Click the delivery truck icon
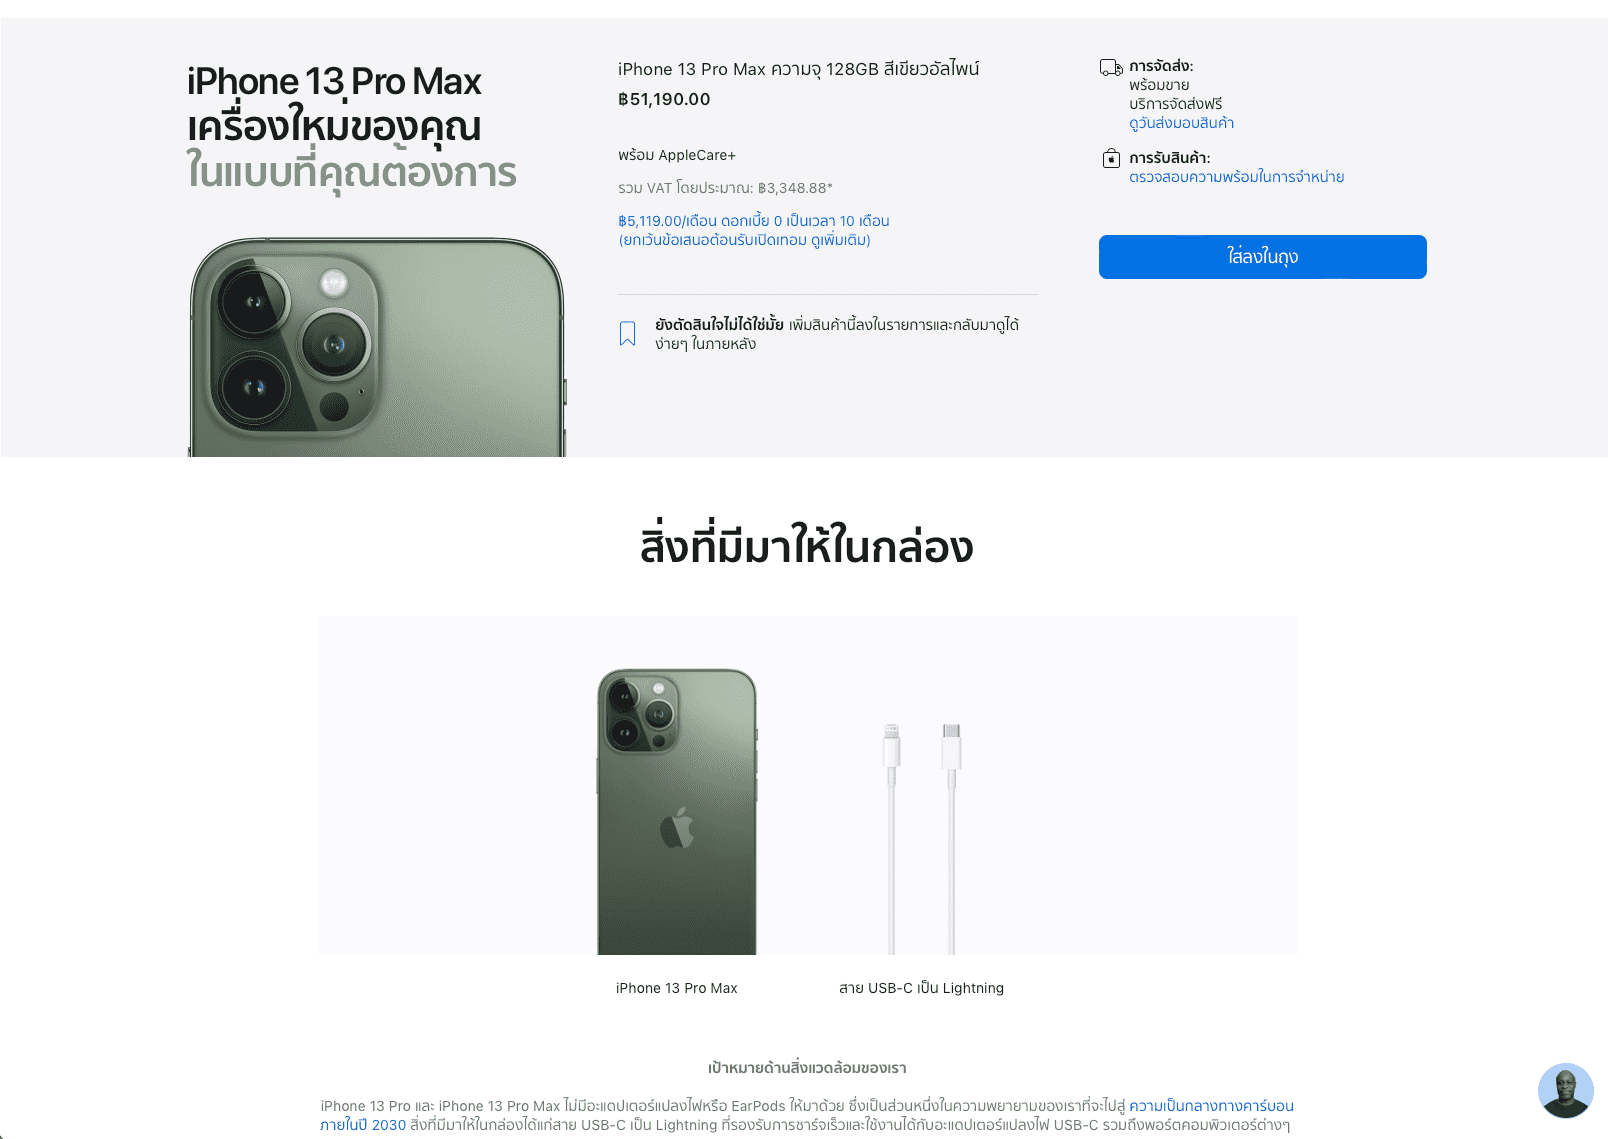The width and height of the screenshot is (1608, 1139). tap(1111, 67)
